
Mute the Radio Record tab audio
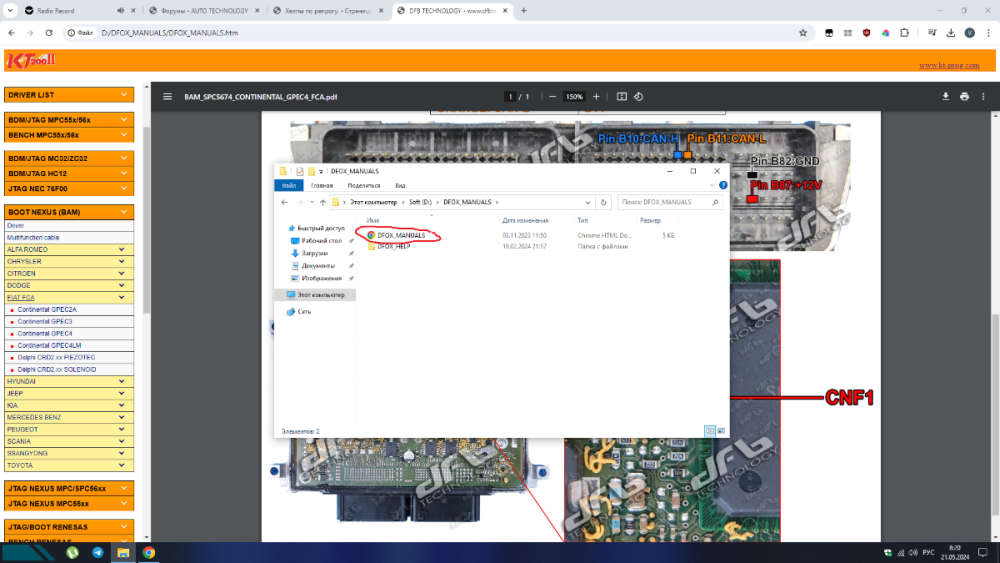tap(120, 11)
